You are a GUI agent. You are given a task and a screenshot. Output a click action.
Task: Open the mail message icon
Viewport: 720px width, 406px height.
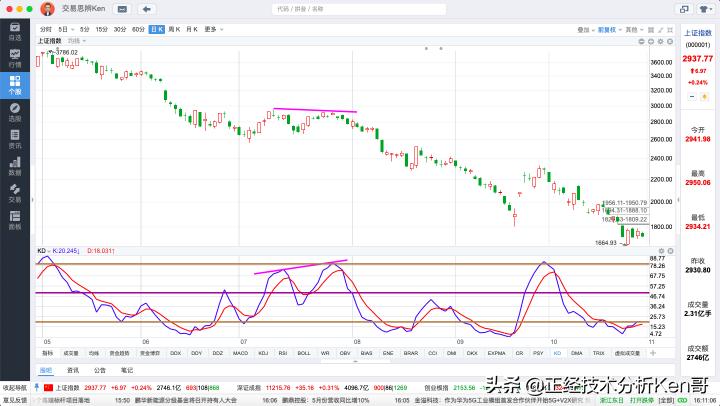[122, 9]
